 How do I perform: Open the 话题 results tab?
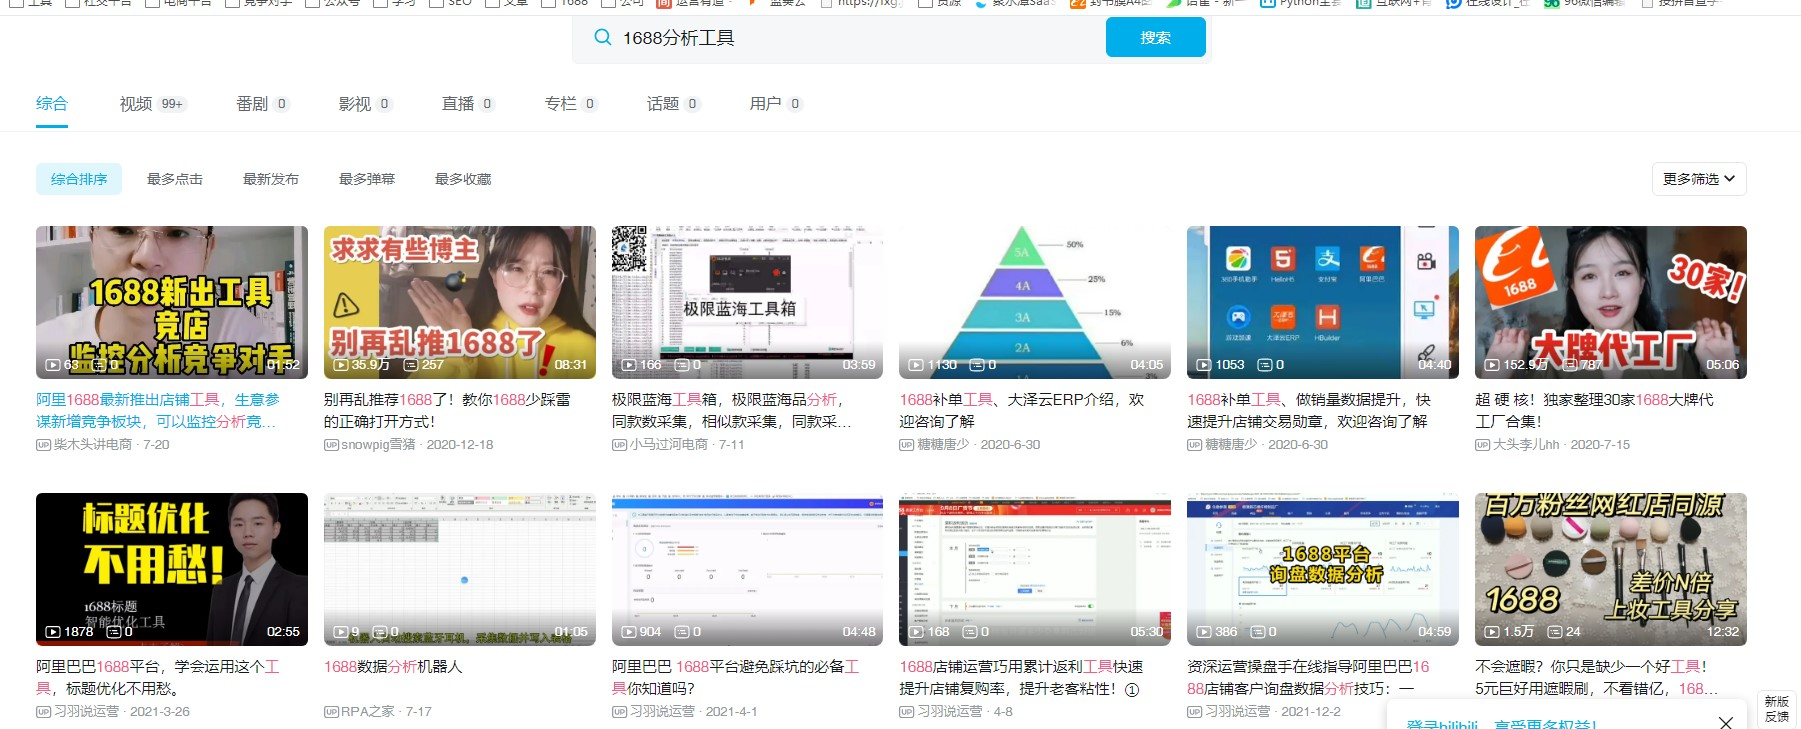point(673,103)
